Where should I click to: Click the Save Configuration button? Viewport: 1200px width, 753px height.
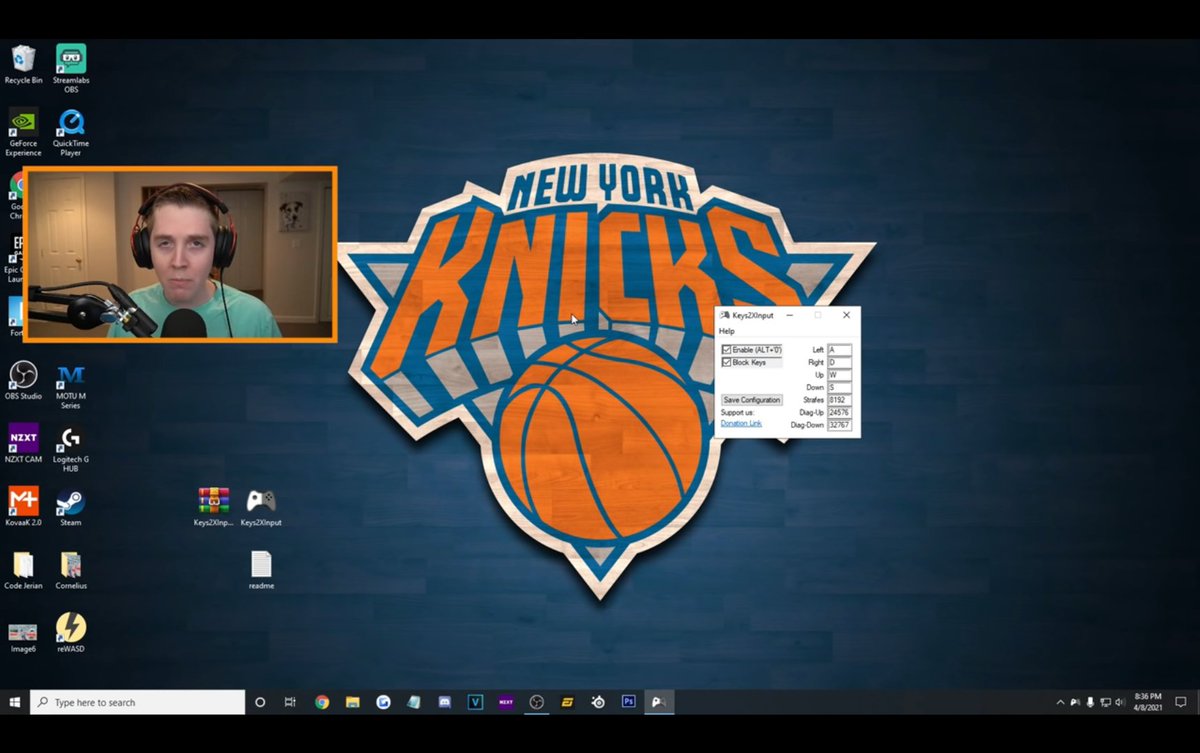pos(752,400)
